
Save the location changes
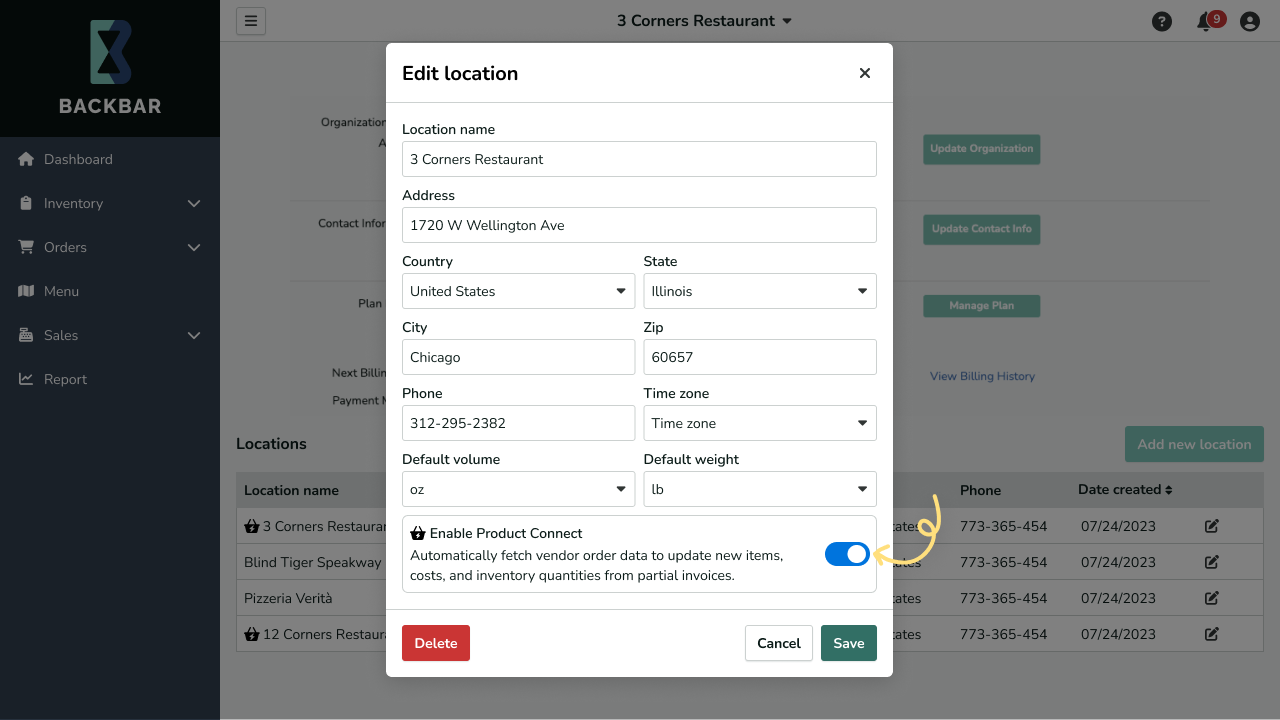(x=849, y=643)
